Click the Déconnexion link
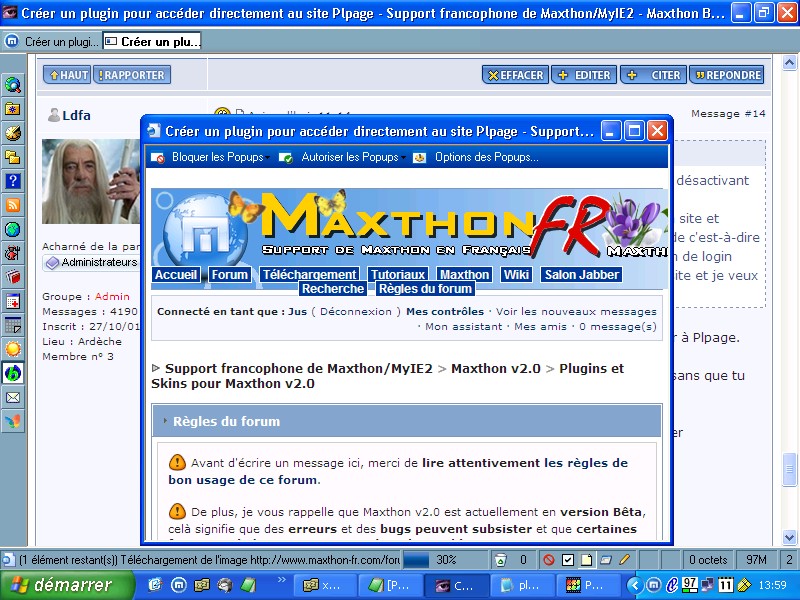Image resolution: width=800 pixels, height=600 pixels. 356,312
